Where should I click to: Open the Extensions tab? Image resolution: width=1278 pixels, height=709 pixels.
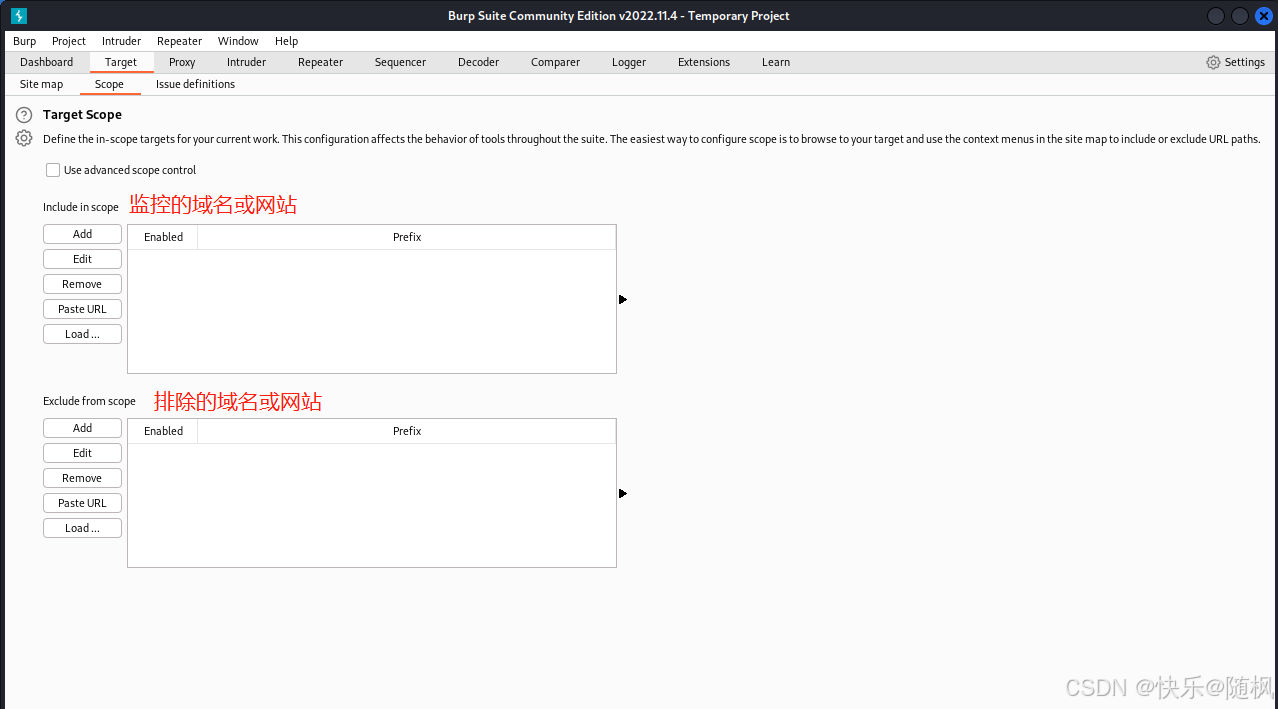(704, 62)
